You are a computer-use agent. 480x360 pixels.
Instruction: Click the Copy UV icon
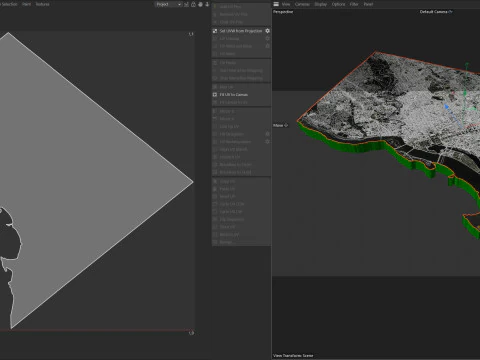pos(215,182)
